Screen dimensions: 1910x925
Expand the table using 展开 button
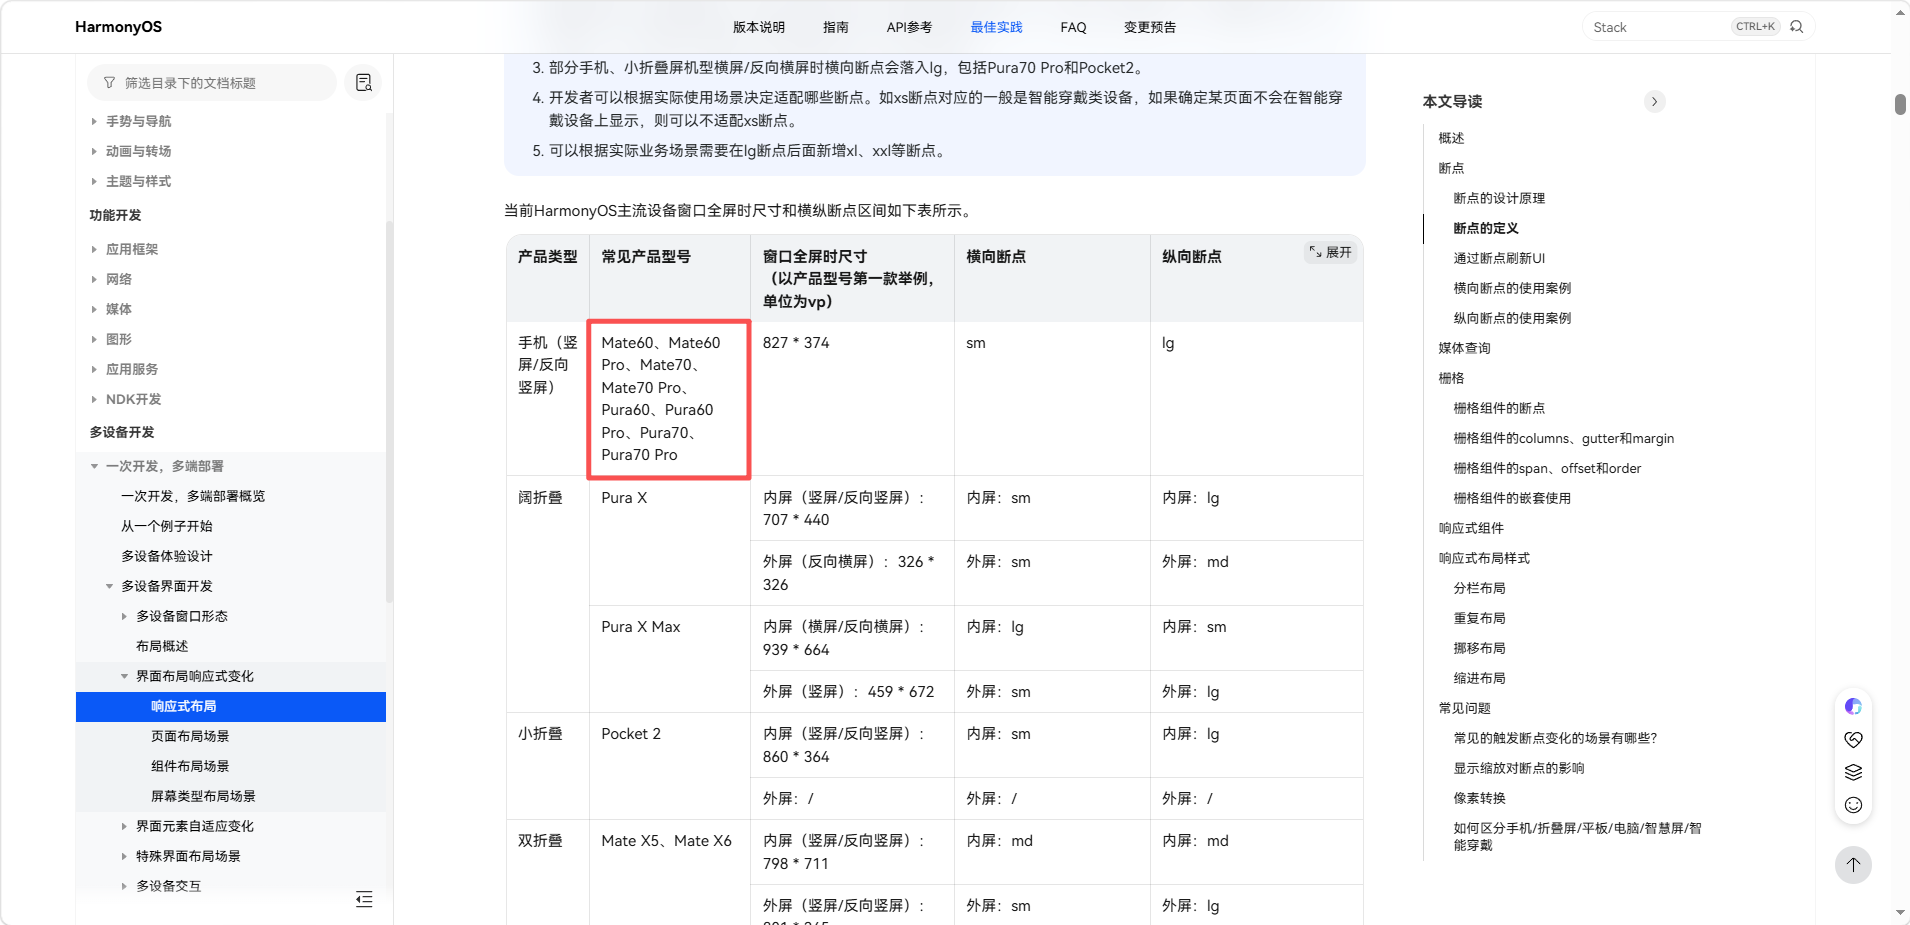pyautogui.click(x=1330, y=253)
